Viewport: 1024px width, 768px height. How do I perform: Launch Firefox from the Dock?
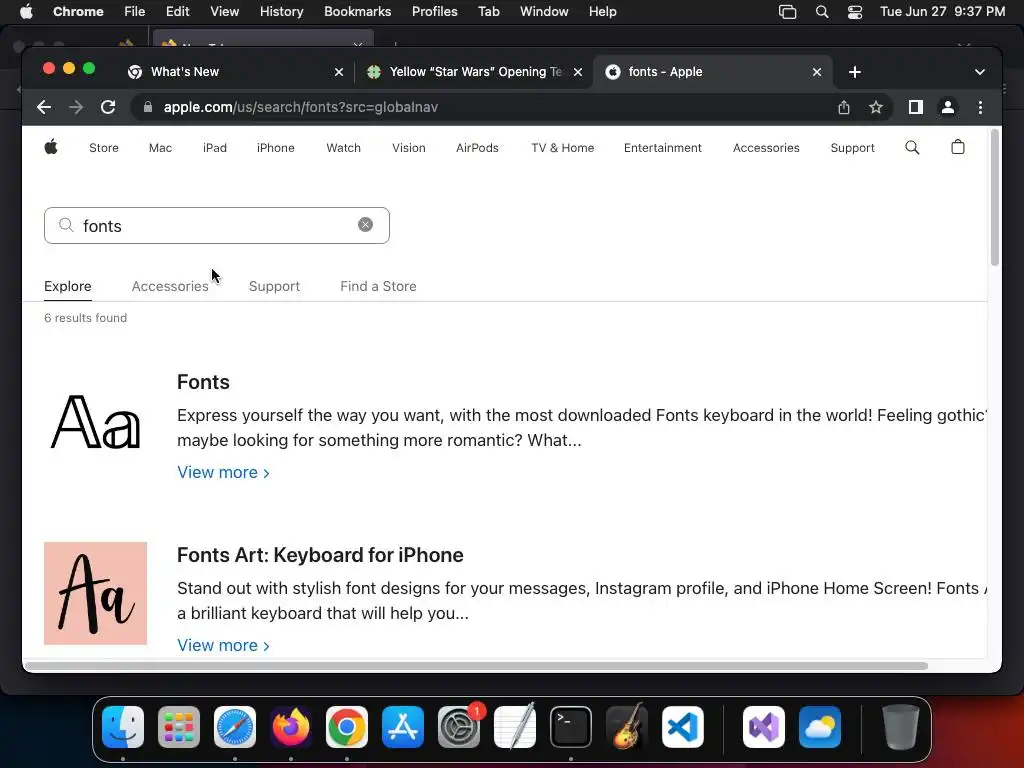coord(291,727)
